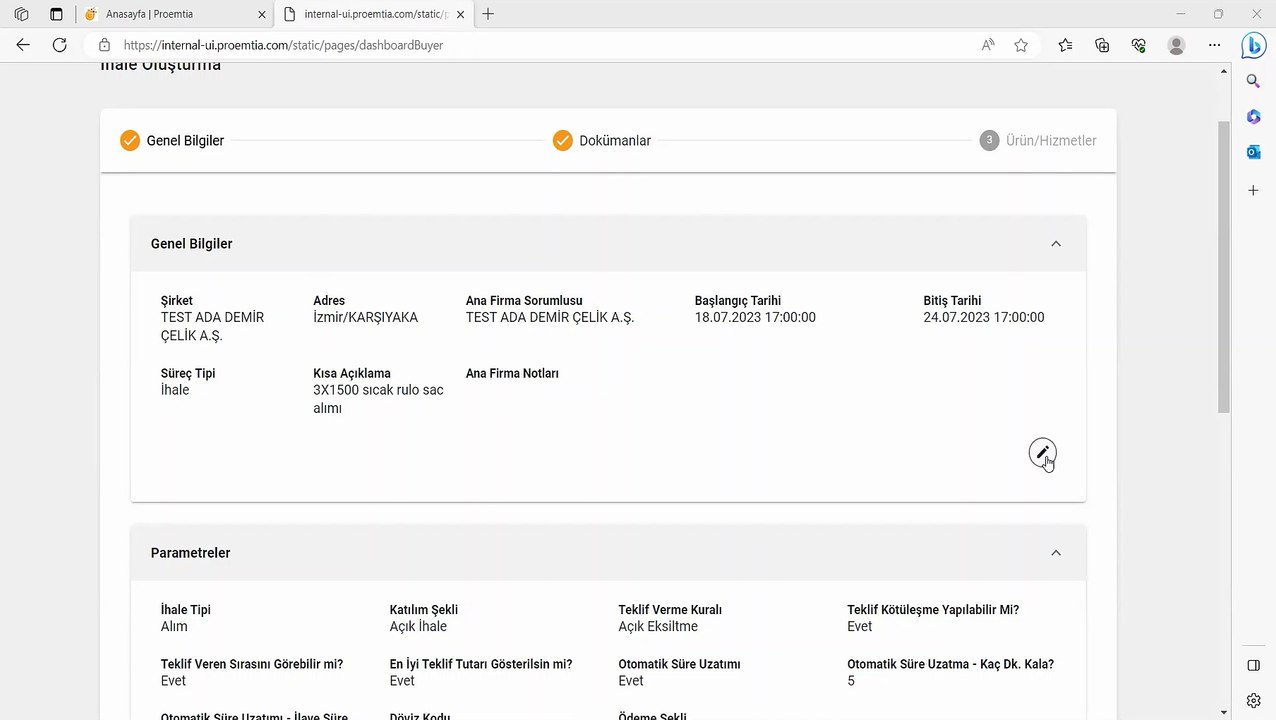Screen dimensions: 1276x720
Task: Click the Şirket value TEST ADA DEMİR ÇELİK A.Ş.
Action: [x=212, y=326]
